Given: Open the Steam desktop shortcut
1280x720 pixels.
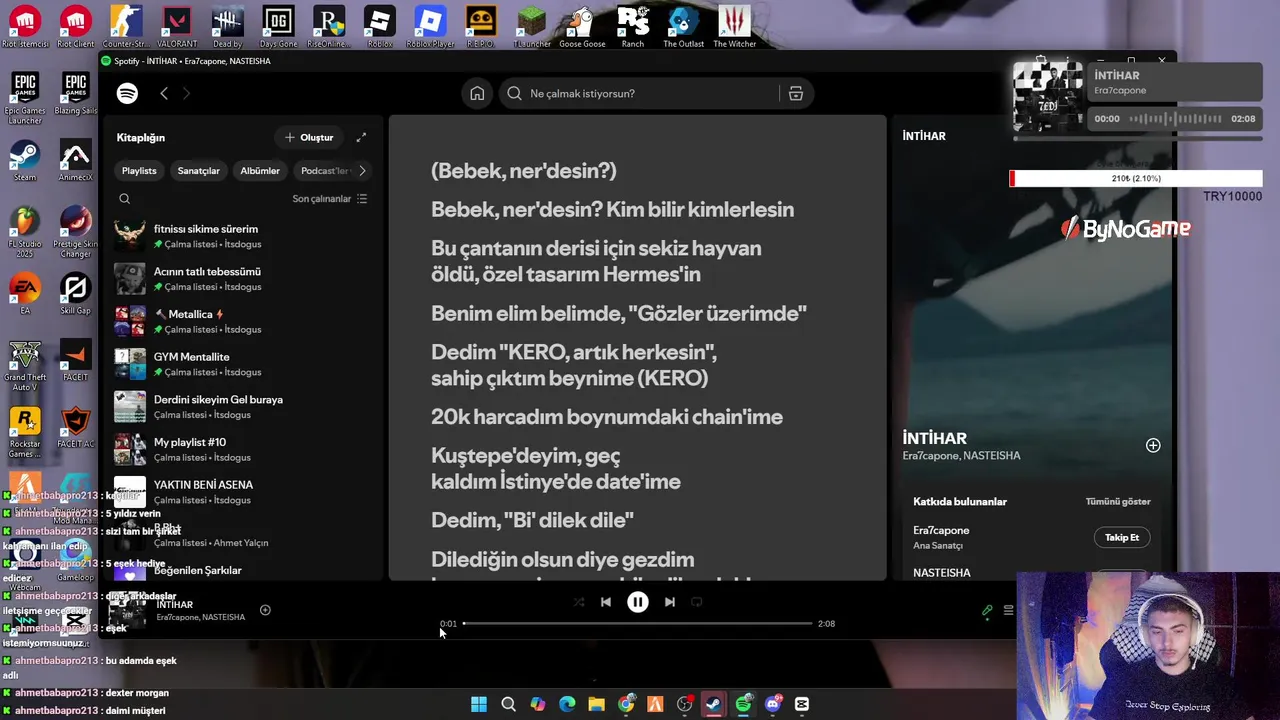Looking at the screenshot, I should tap(25, 161).
